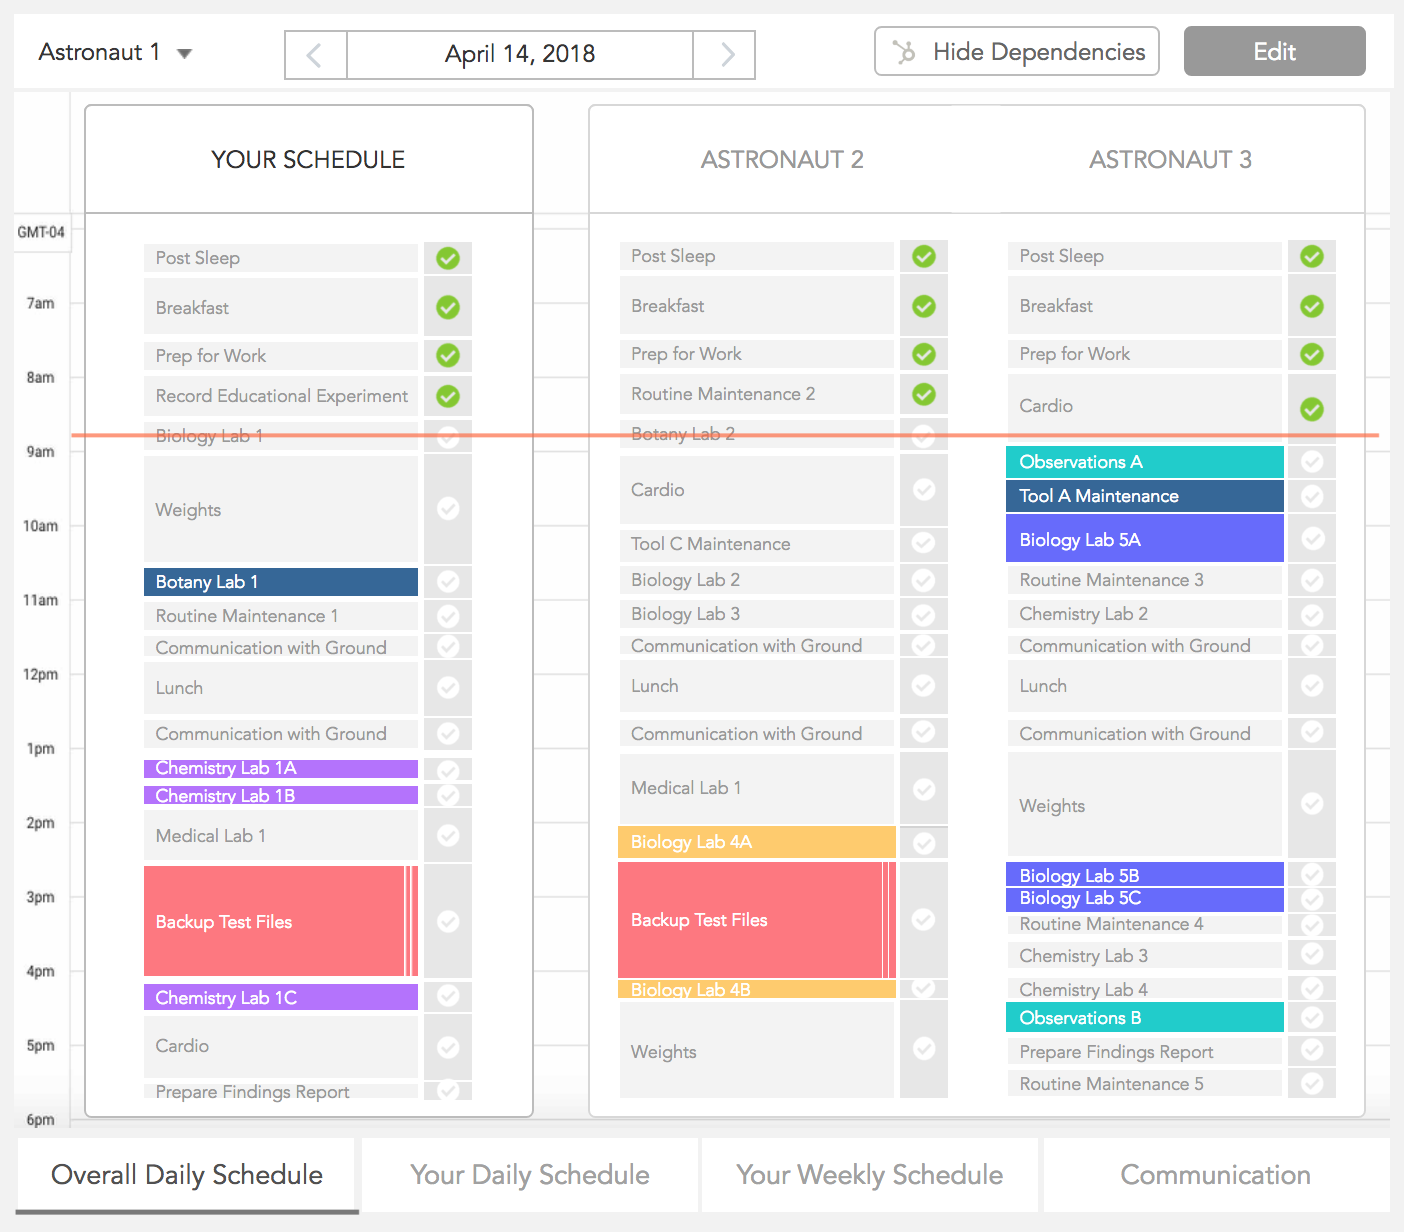The image size is (1404, 1232).
Task: Mark your Backup Test Files complete
Action: [x=448, y=921]
